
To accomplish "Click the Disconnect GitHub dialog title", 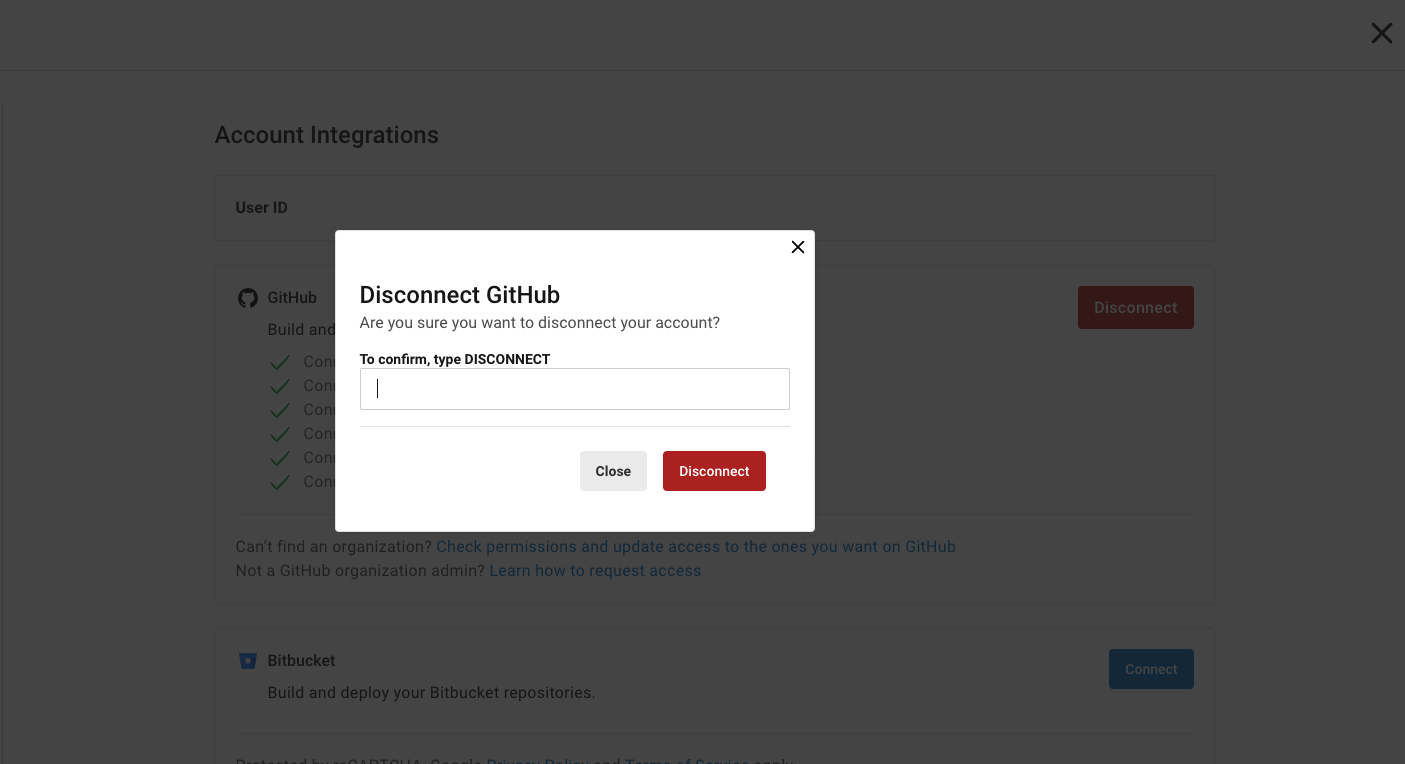I will pos(459,295).
